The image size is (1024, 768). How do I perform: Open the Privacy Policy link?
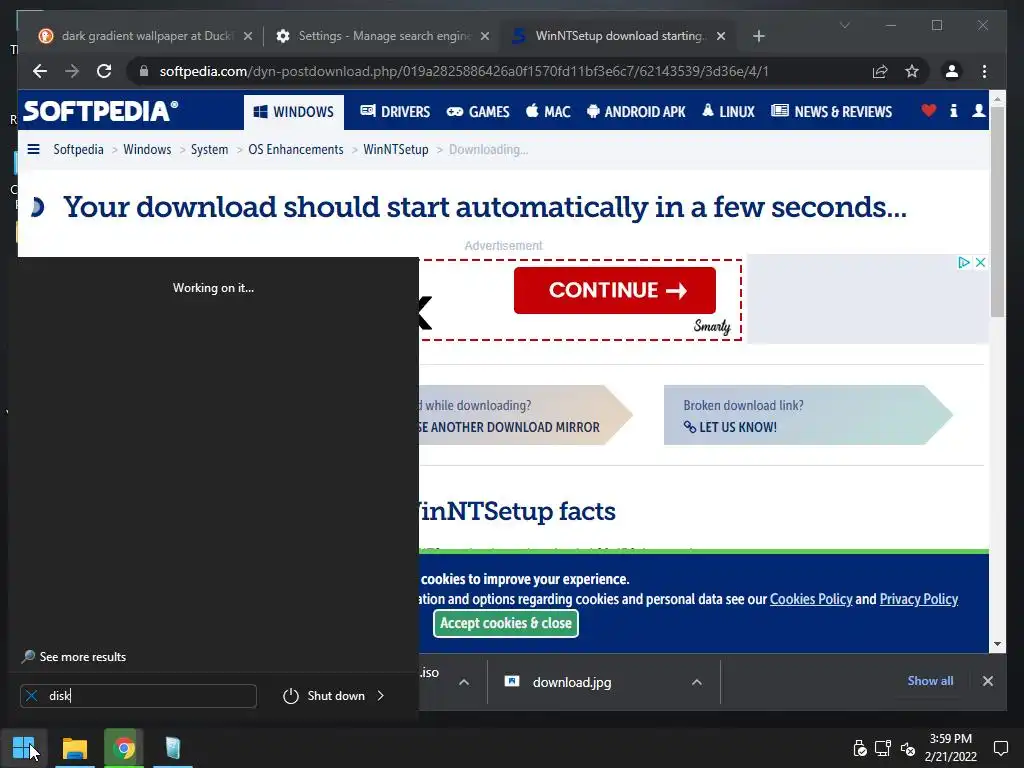(x=919, y=599)
